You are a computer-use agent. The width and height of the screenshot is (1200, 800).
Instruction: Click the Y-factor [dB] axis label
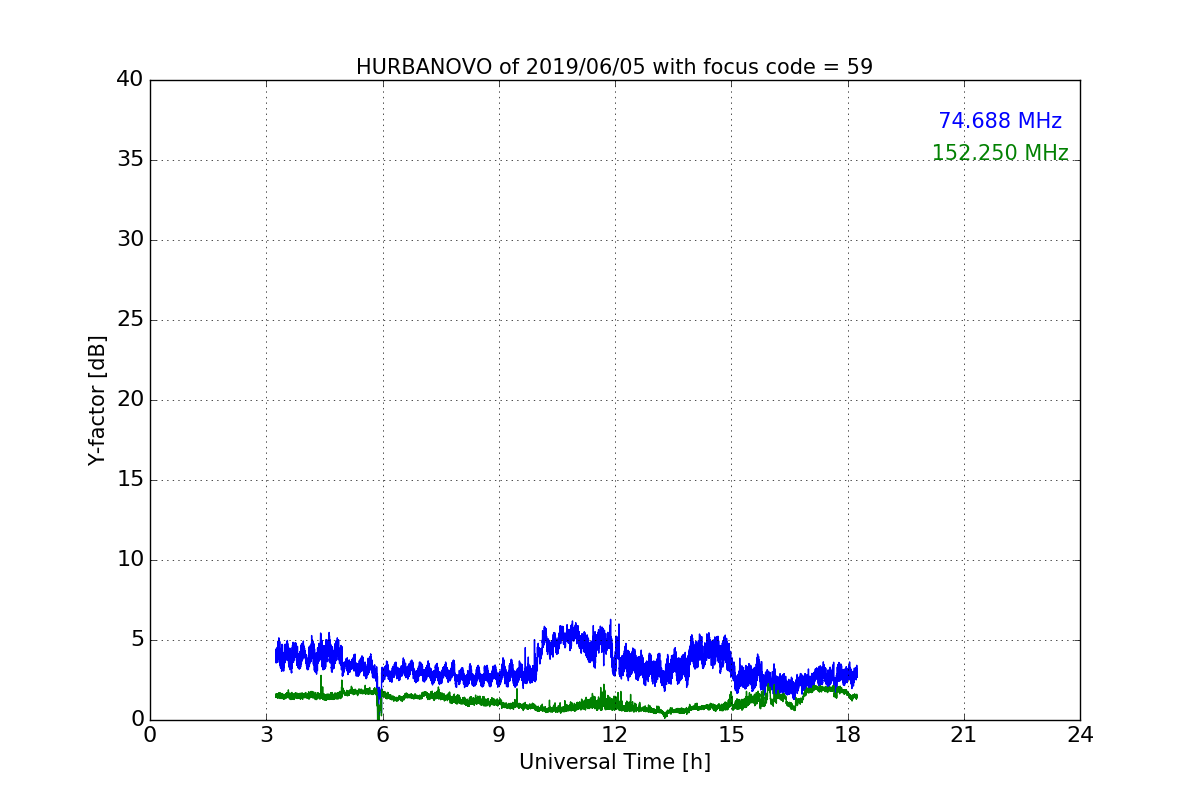click(x=97, y=400)
